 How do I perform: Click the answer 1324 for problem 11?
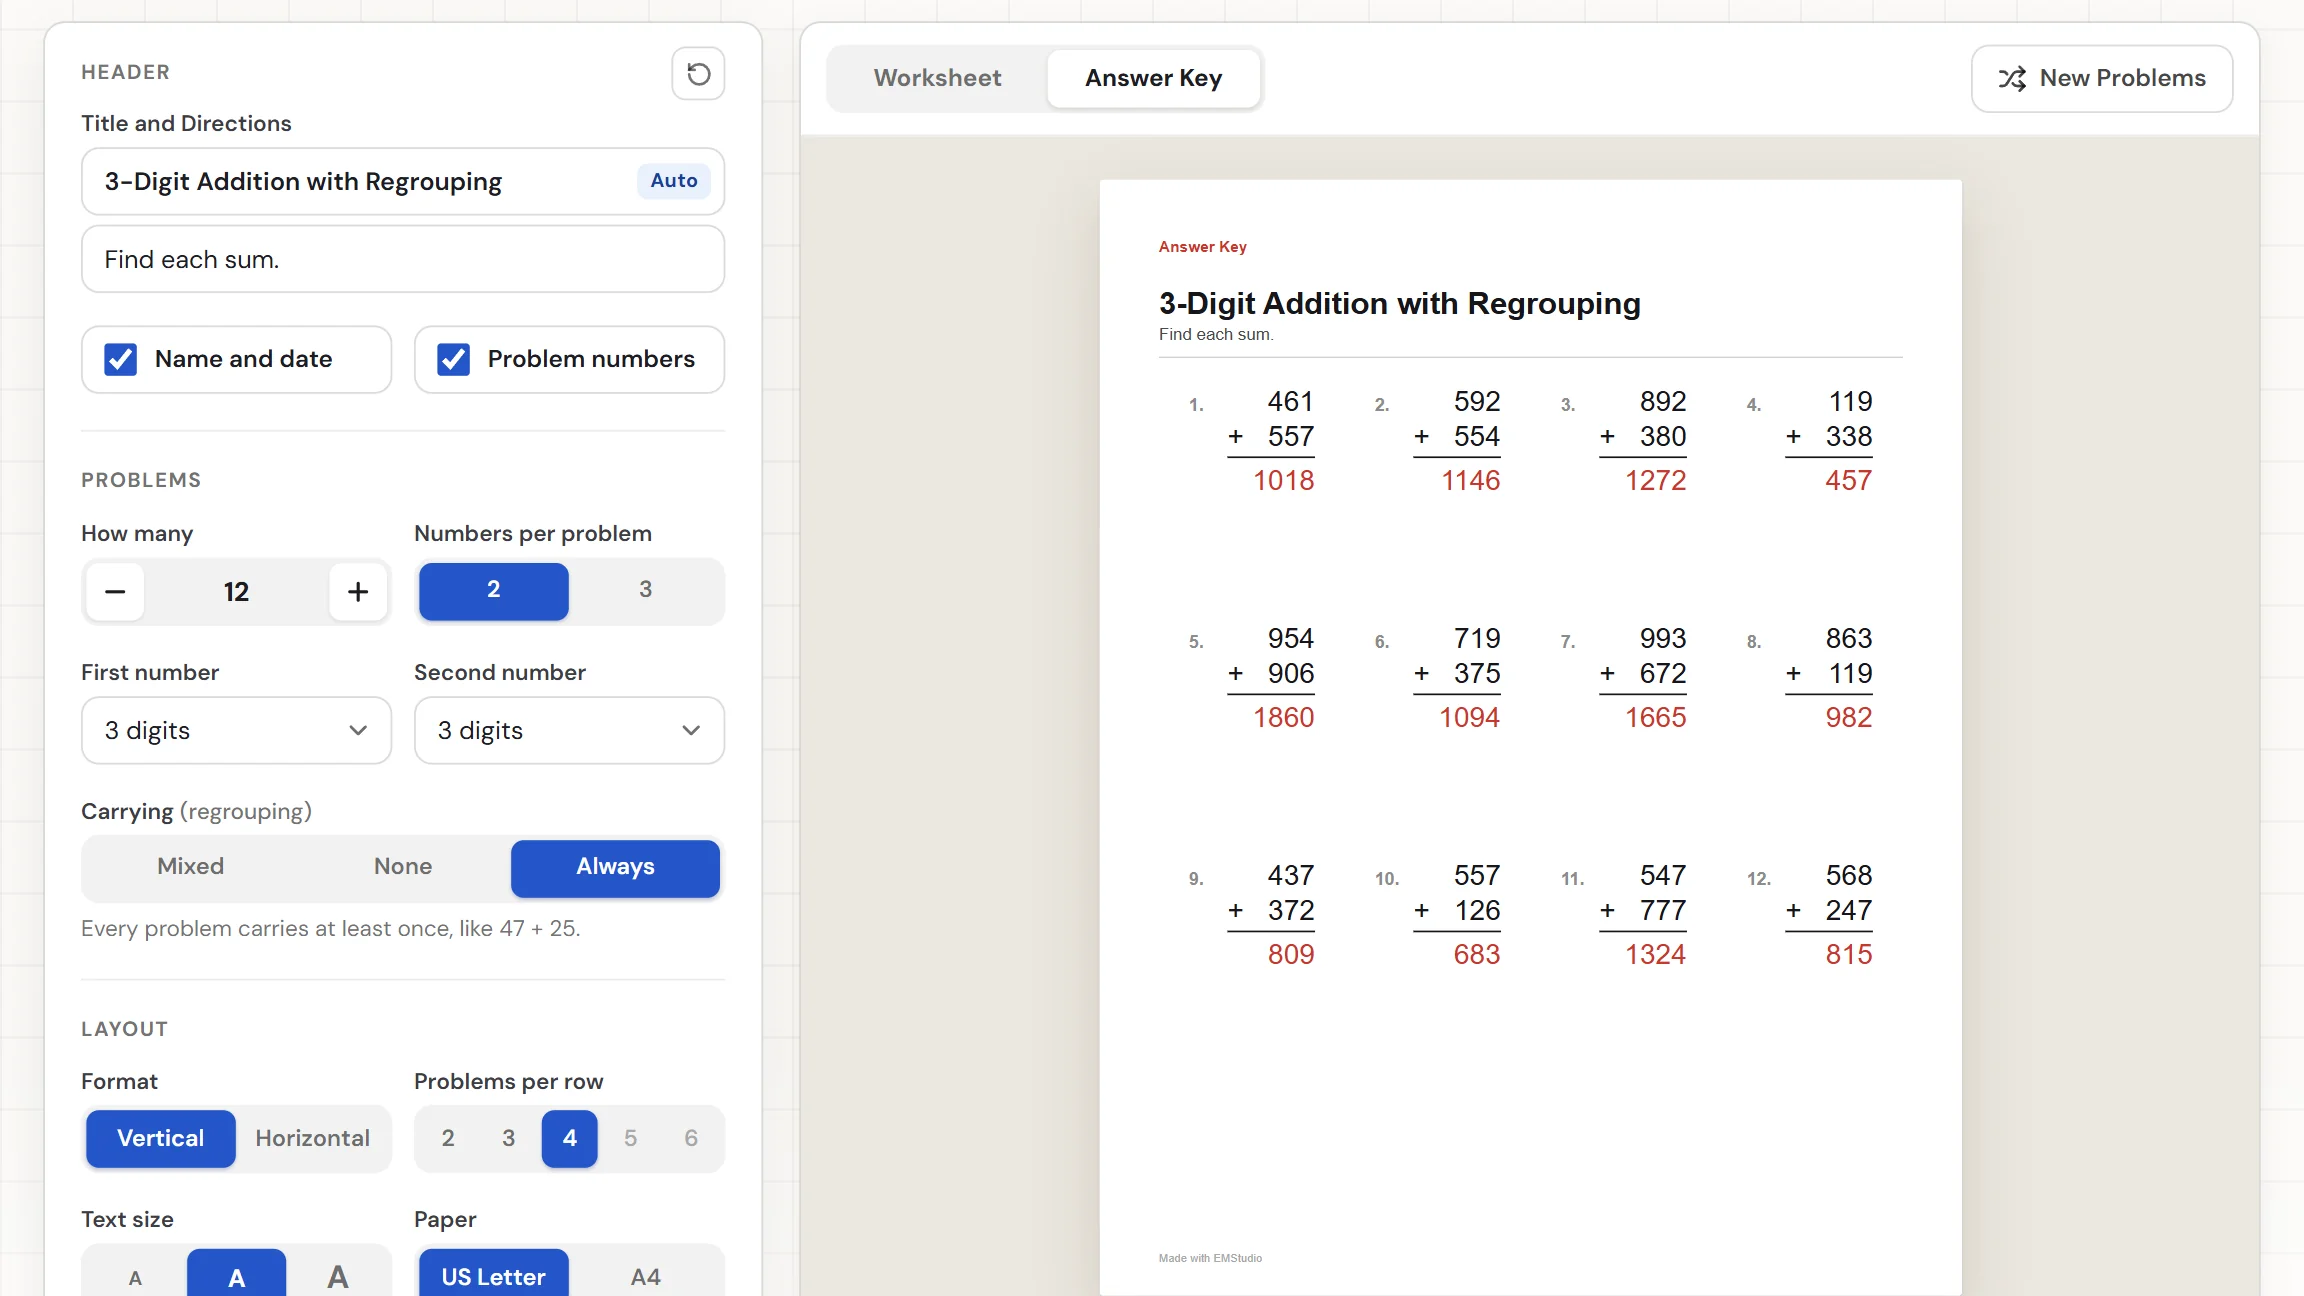point(1656,955)
